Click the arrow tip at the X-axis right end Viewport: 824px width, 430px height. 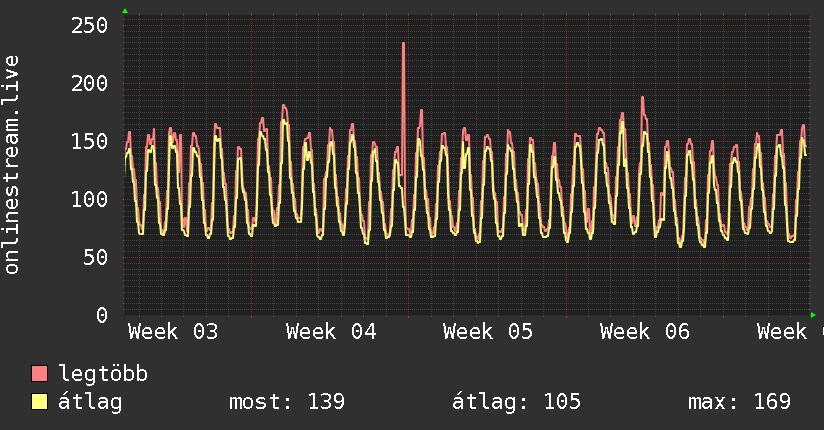[813, 315]
